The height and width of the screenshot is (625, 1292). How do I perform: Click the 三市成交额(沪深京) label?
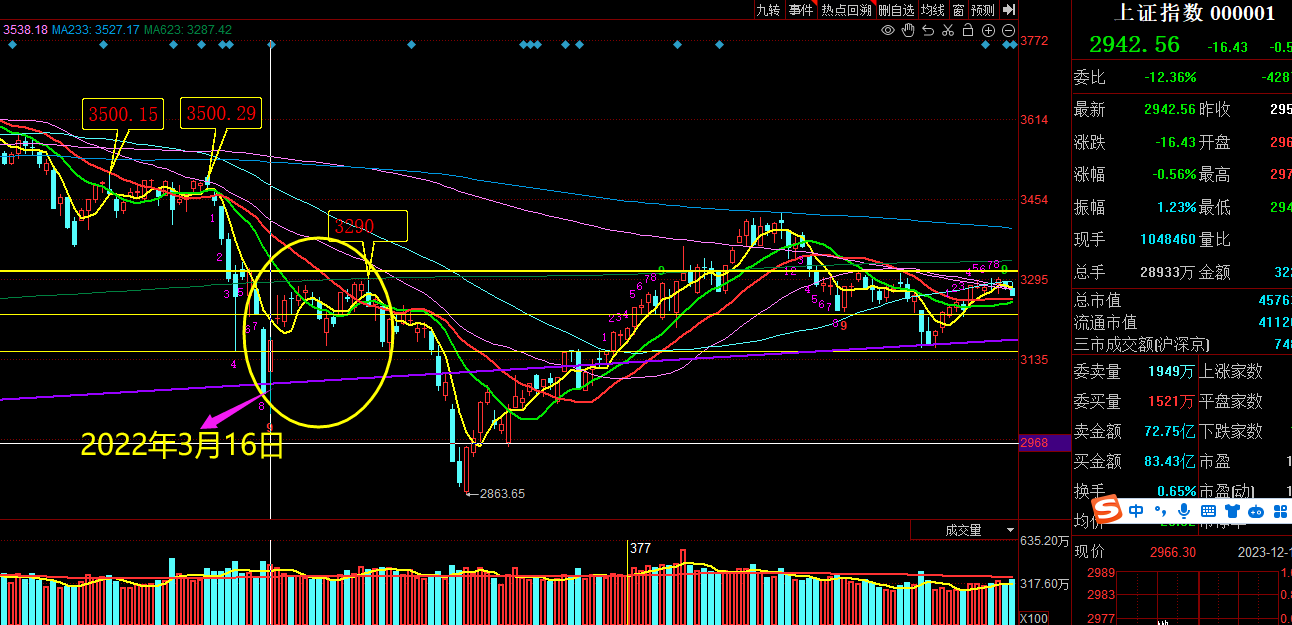[1142, 344]
